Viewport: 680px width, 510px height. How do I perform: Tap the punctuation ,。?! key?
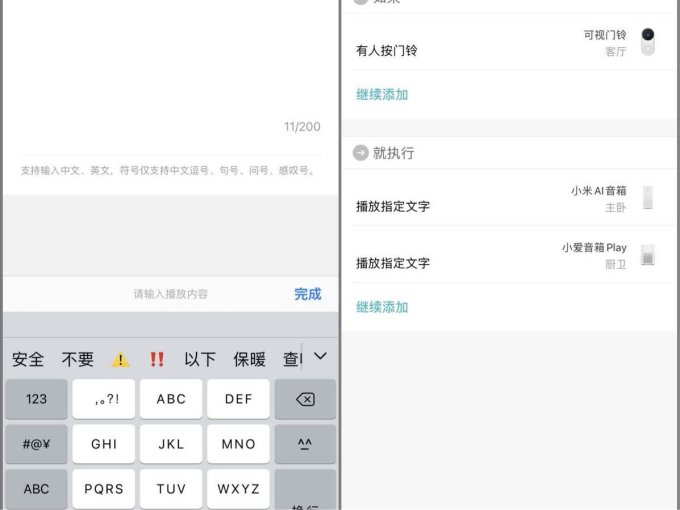104,399
